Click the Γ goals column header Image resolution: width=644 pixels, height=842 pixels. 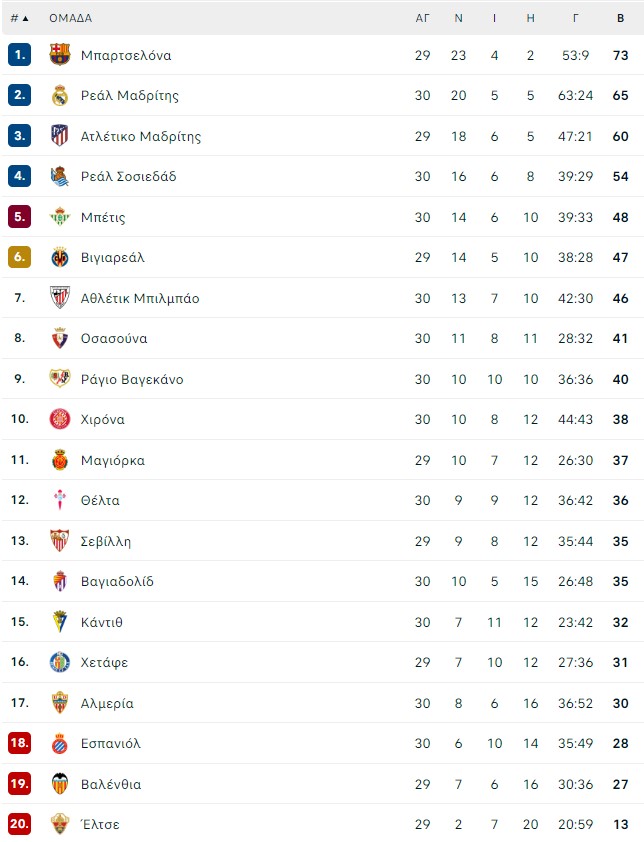coord(575,18)
